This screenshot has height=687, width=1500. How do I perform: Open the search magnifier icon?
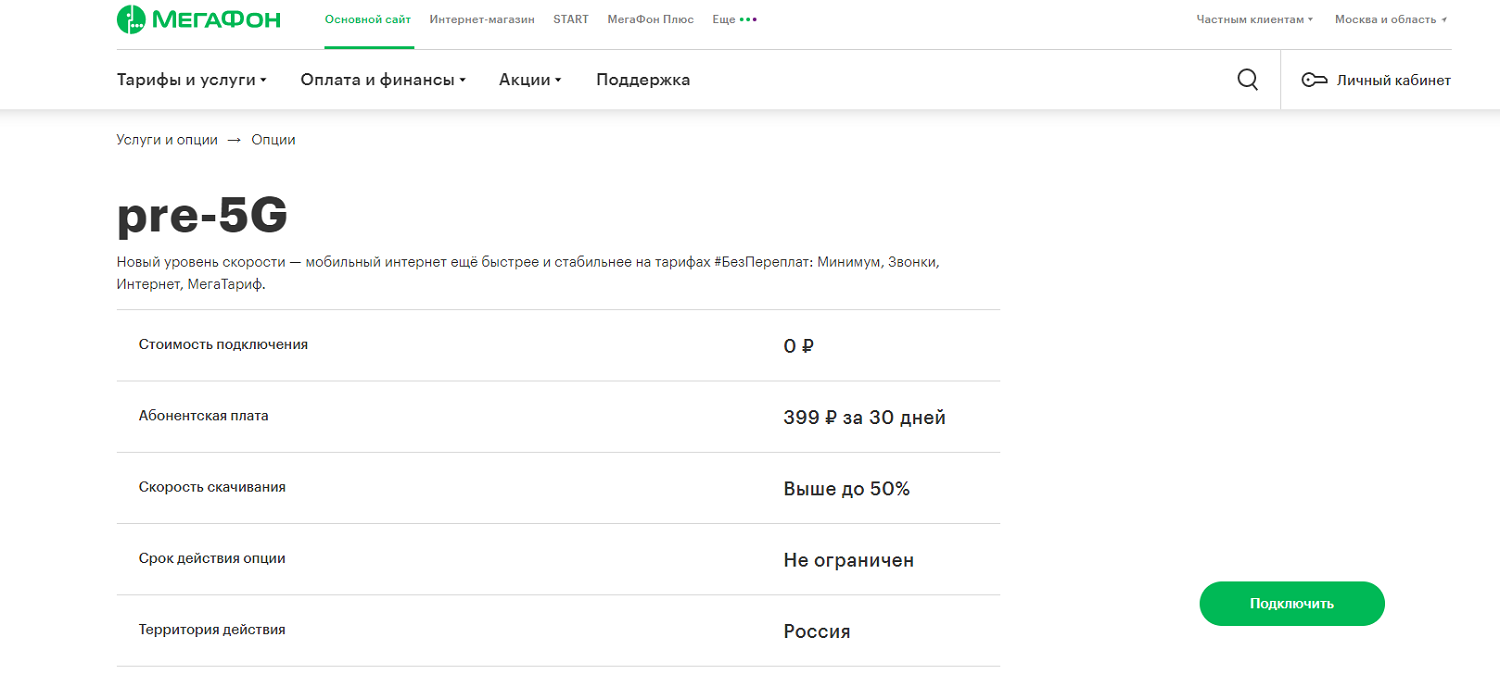[x=1247, y=79]
